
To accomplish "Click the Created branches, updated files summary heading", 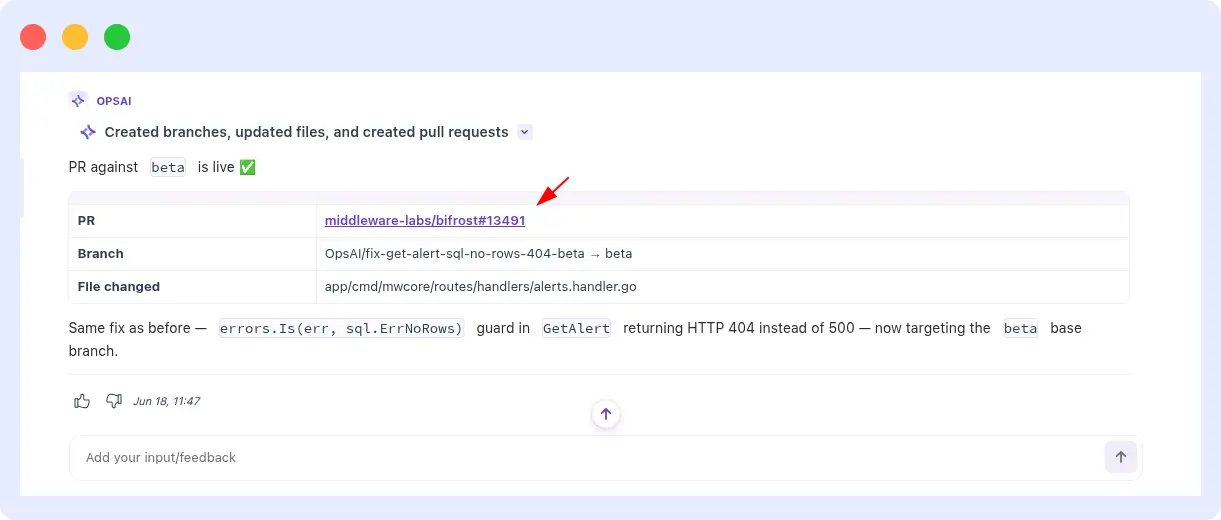I will [x=307, y=132].
